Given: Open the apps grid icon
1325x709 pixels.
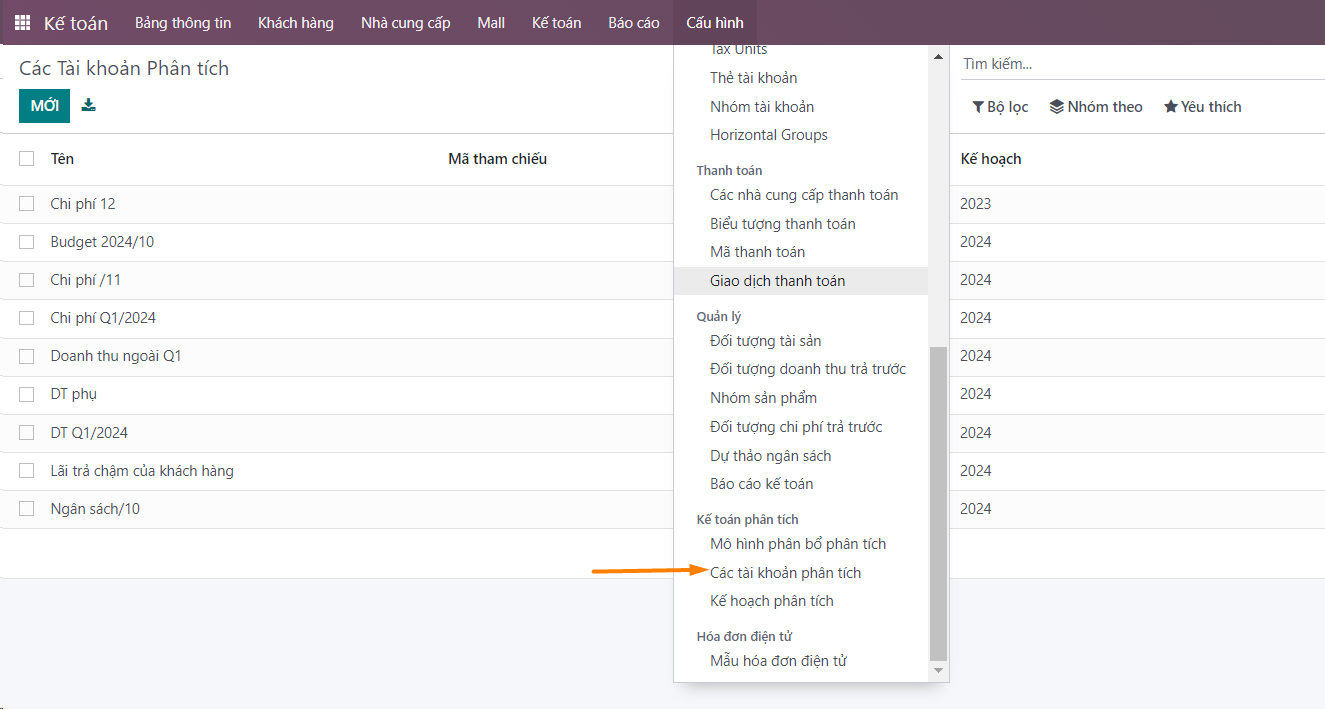Looking at the screenshot, I should (x=22, y=22).
